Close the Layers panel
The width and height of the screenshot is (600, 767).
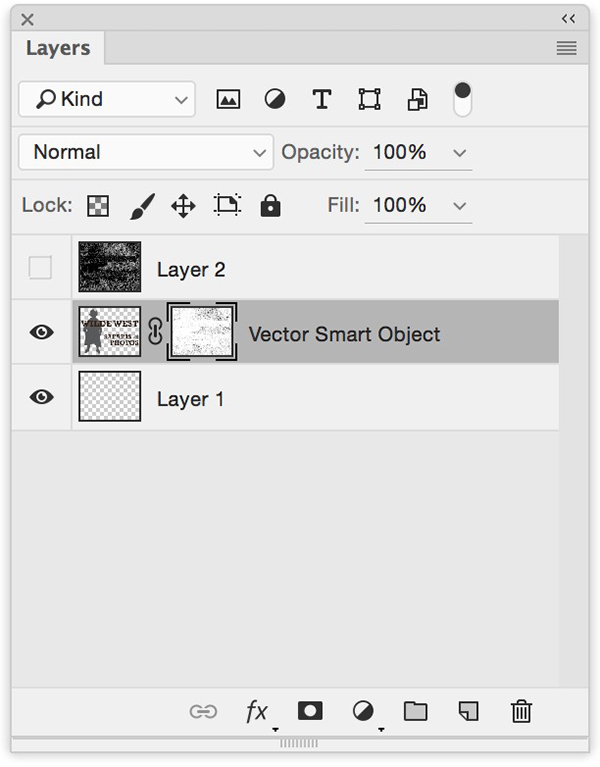[27, 20]
